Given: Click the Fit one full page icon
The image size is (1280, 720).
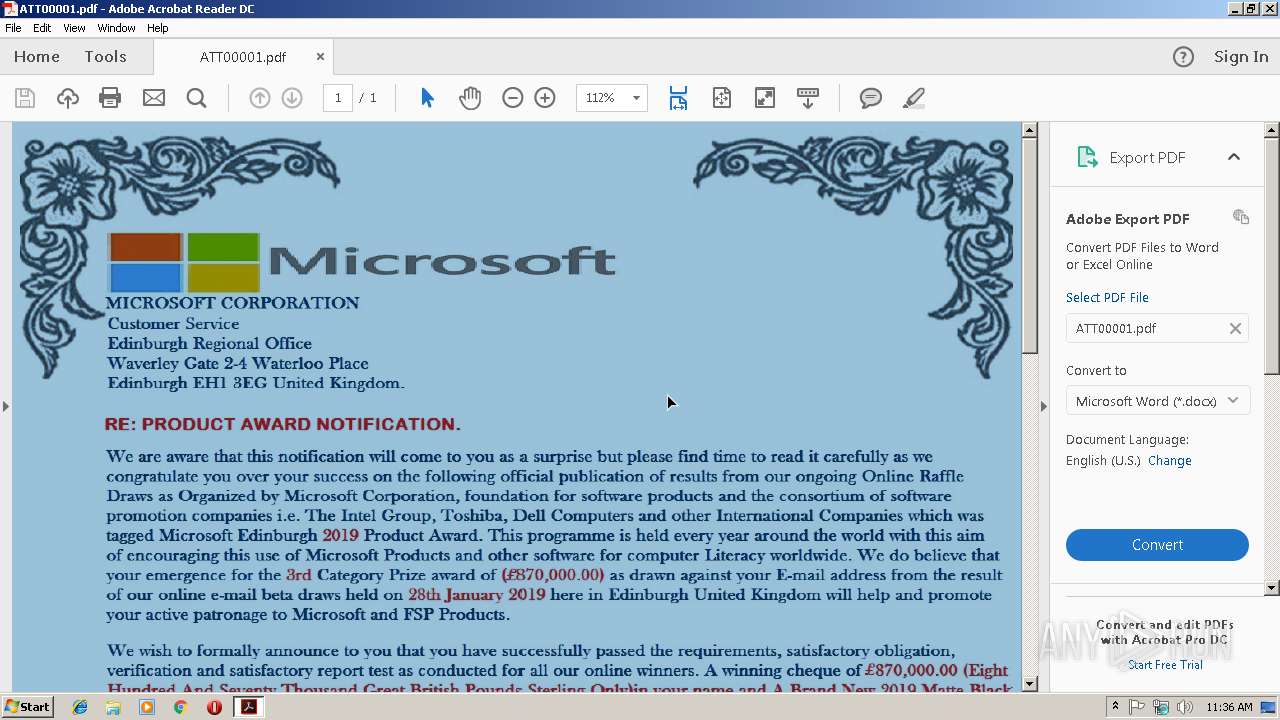Looking at the screenshot, I should pyautogui.click(x=722, y=98).
